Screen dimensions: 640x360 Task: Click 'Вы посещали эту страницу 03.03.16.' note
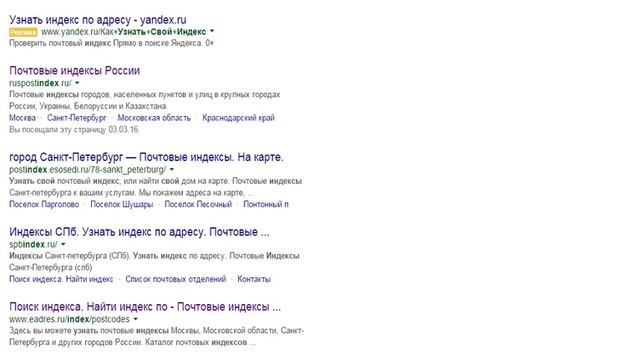(74, 129)
